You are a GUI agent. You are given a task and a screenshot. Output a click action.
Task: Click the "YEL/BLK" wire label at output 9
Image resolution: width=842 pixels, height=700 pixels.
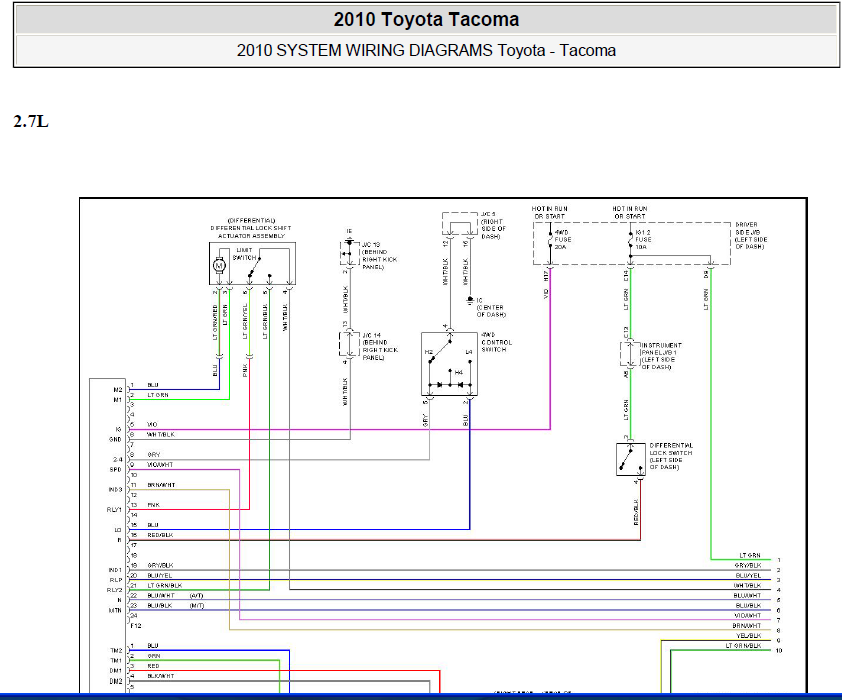(748, 636)
